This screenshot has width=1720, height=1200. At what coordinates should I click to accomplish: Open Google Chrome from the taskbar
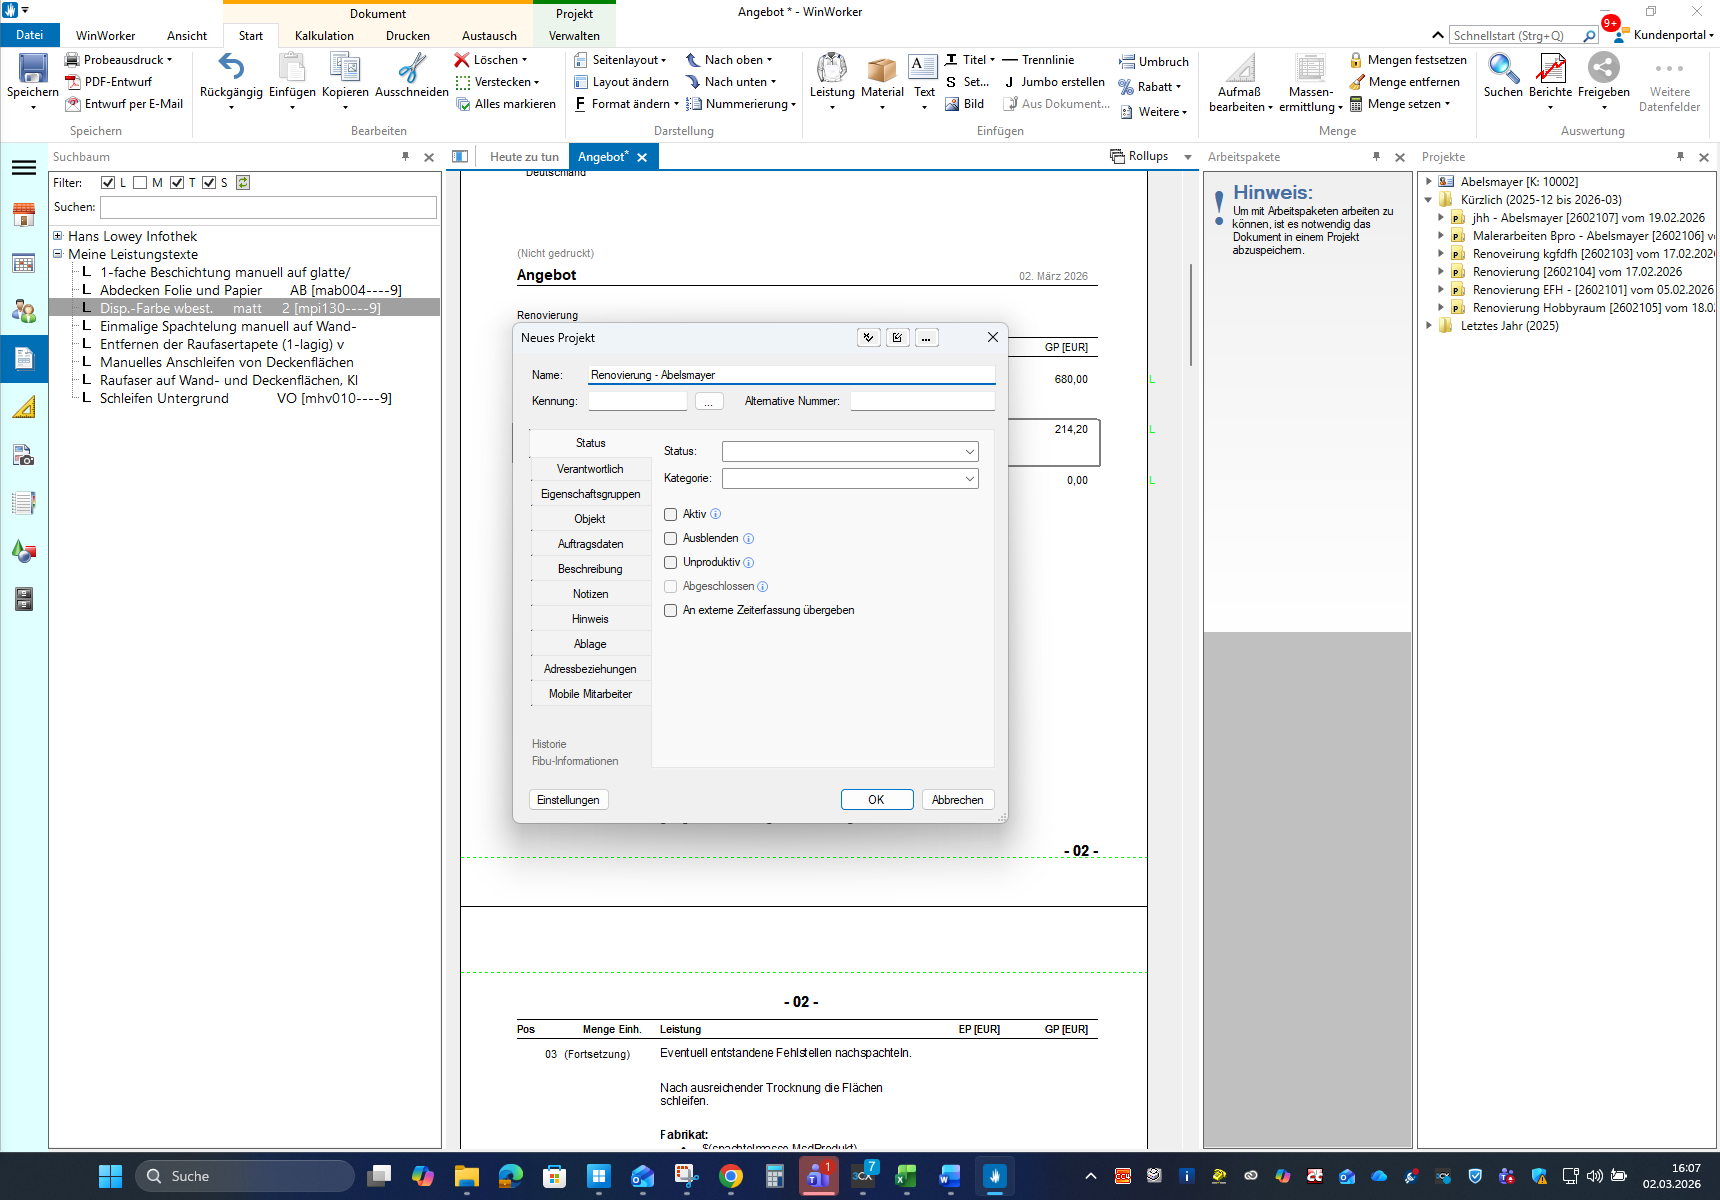pyautogui.click(x=731, y=1177)
